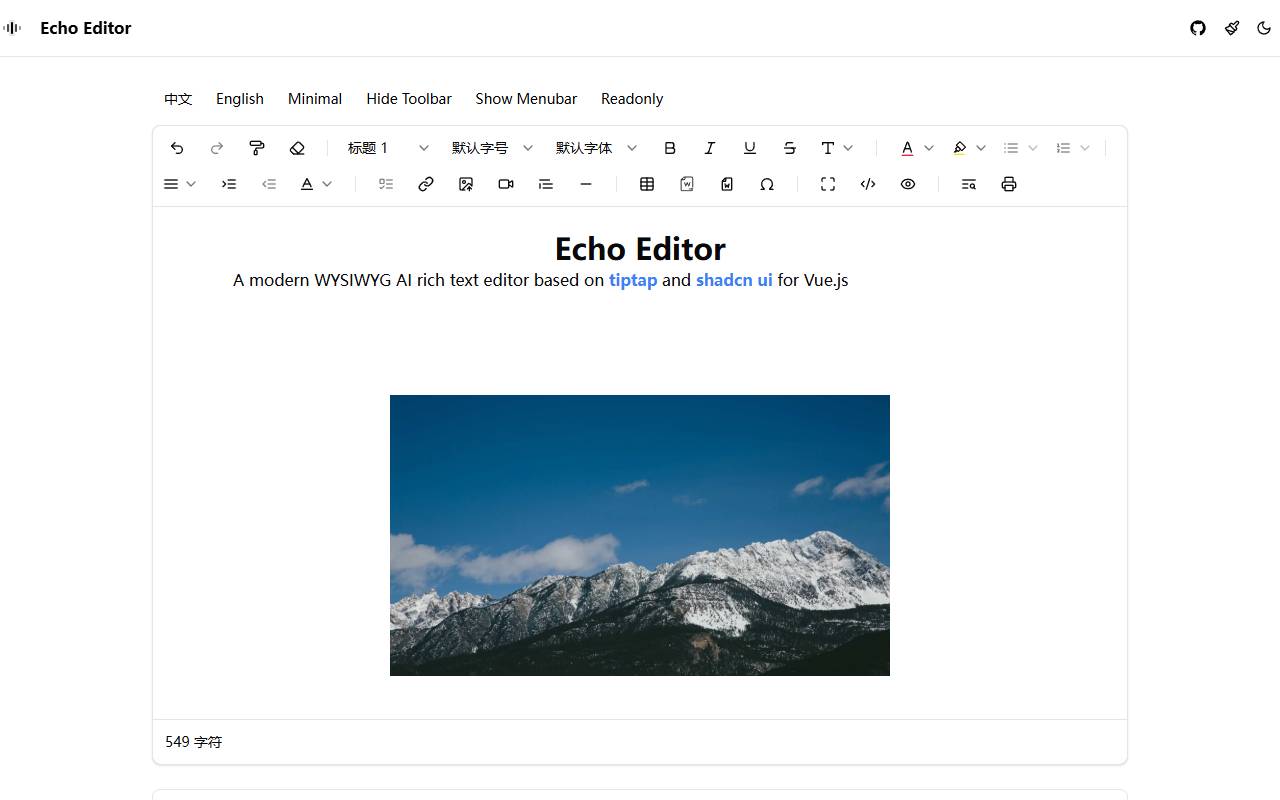Viewport: 1280px width, 800px height.
Task: Toggle strikethrough formatting
Action: pos(790,148)
